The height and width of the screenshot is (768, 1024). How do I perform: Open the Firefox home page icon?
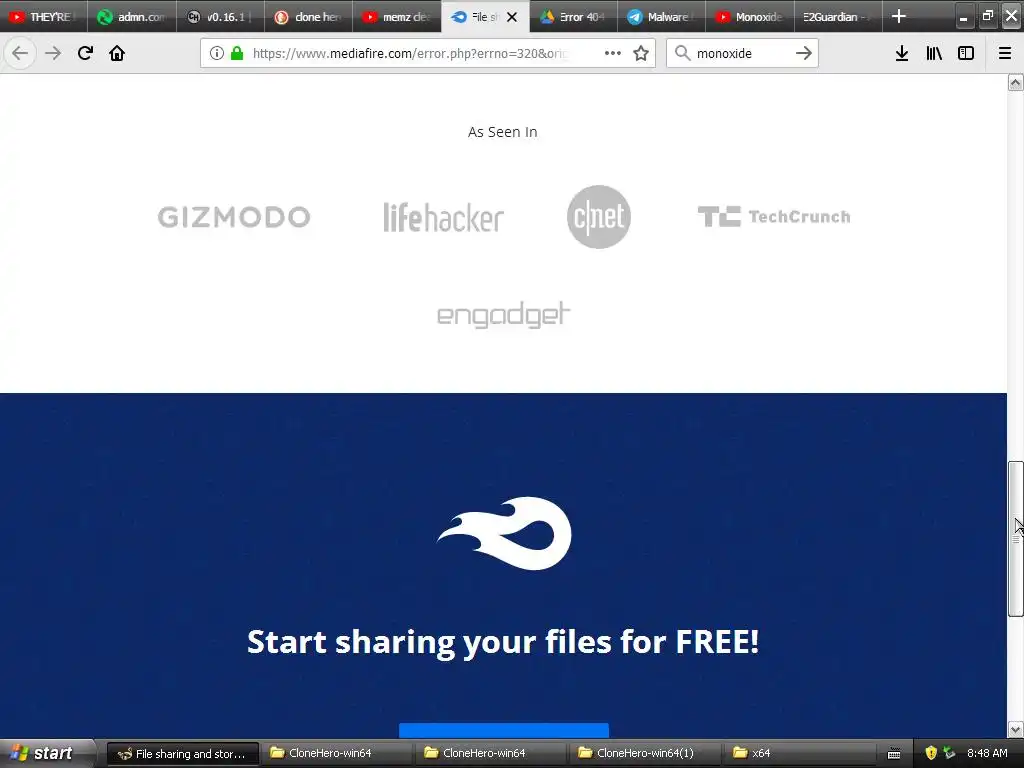click(117, 54)
